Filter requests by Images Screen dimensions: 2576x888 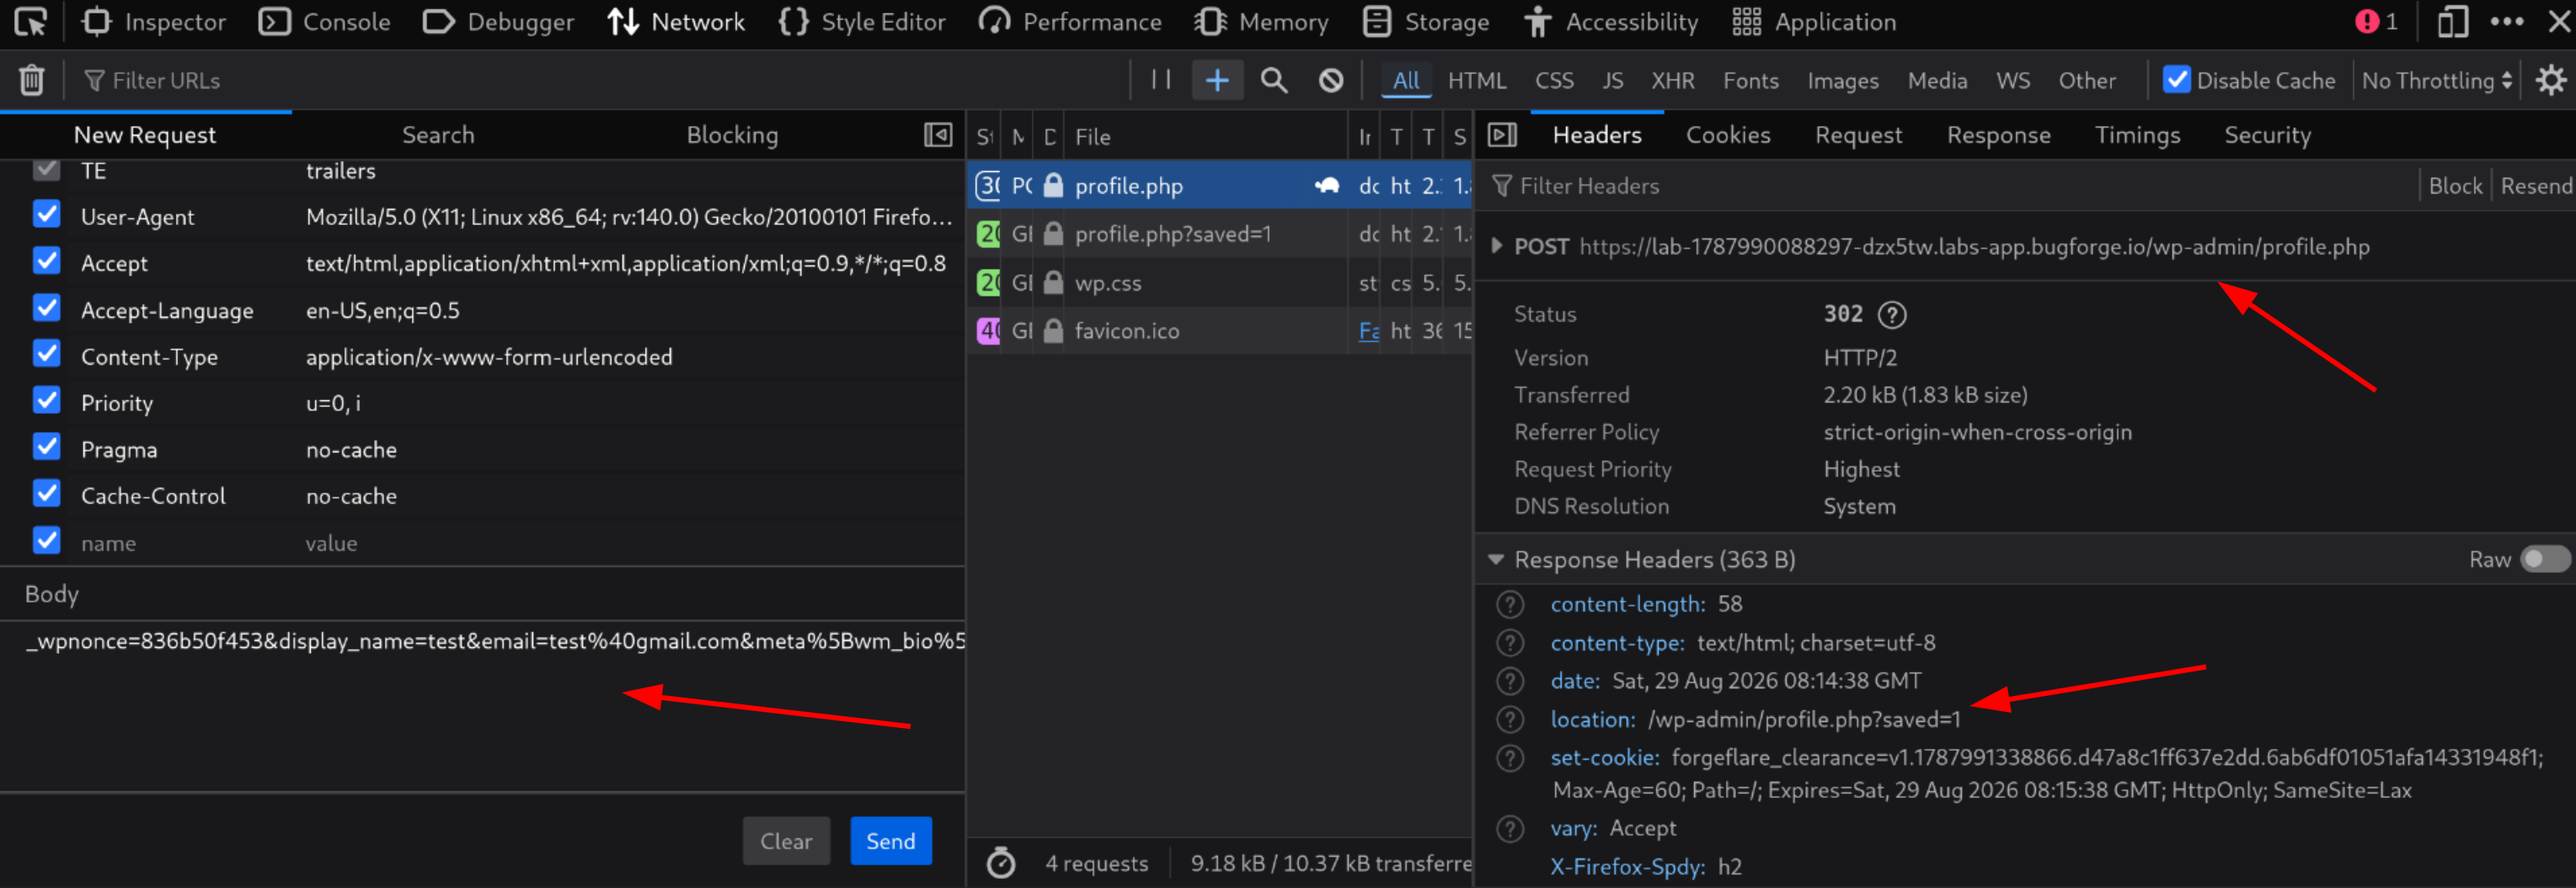pos(1842,81)
